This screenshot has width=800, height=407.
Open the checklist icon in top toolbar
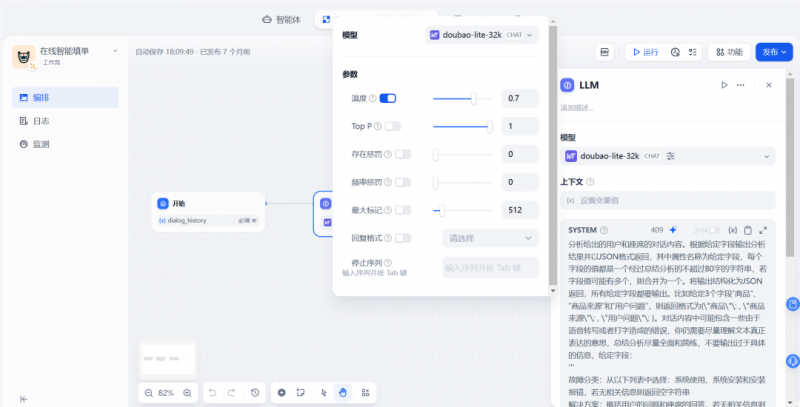[692, 52]
